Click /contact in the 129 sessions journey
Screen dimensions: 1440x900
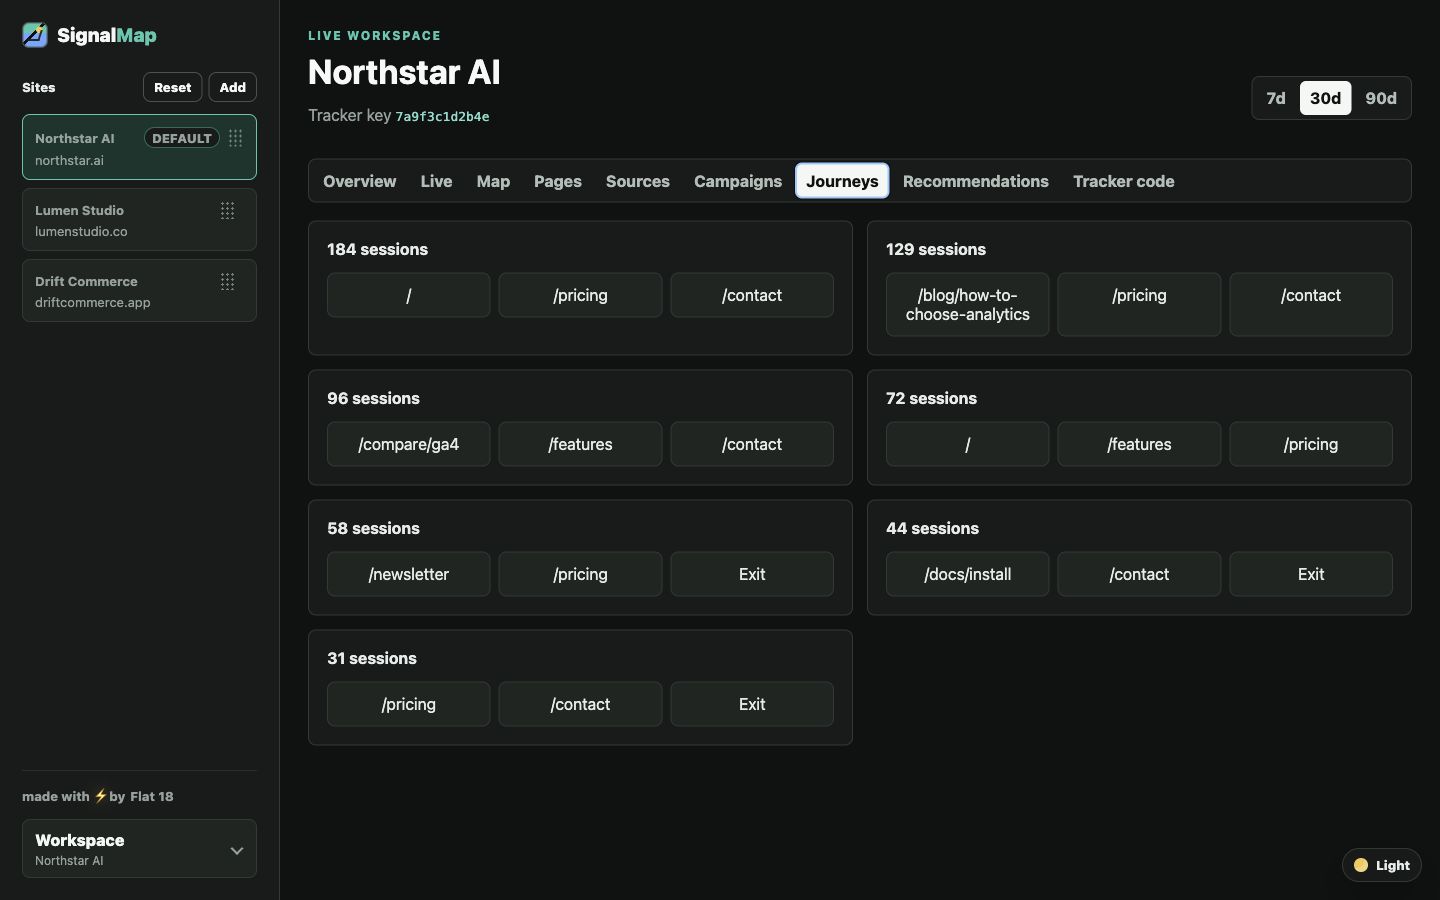[x=1311, y=305]
